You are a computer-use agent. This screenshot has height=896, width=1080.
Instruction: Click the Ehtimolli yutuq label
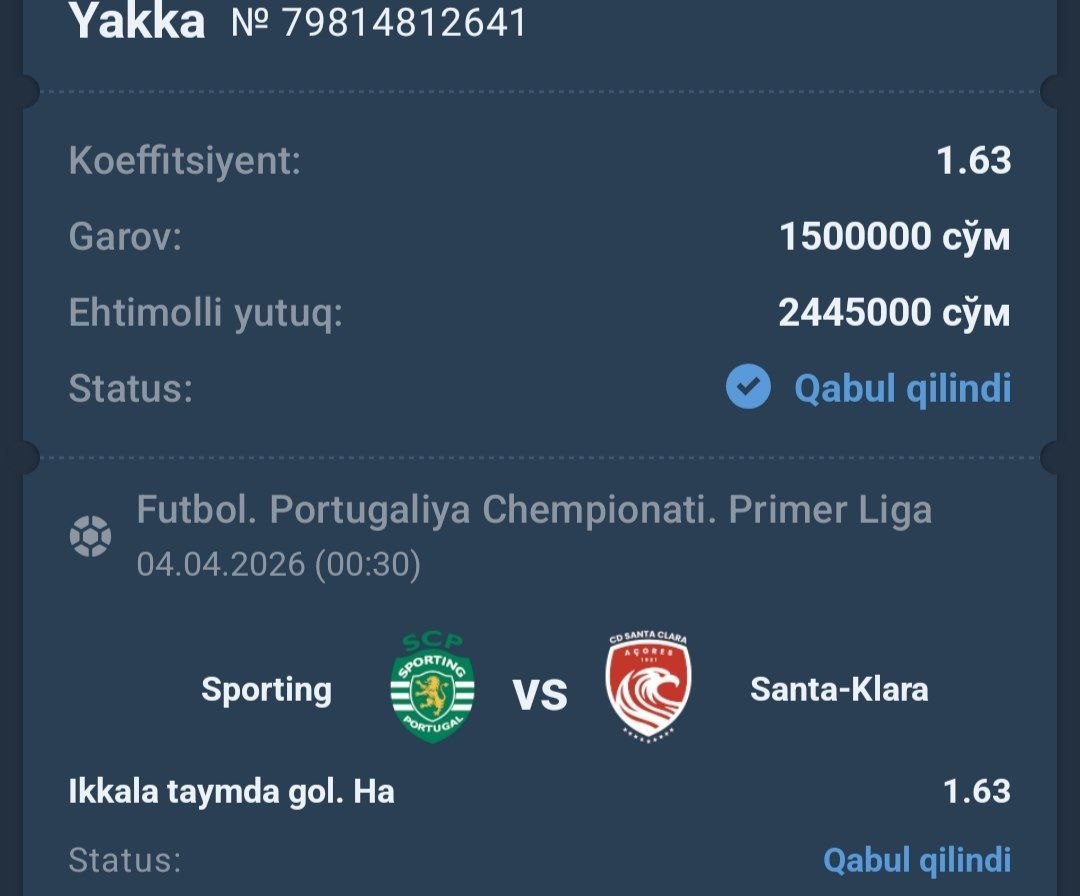[205, 313]
